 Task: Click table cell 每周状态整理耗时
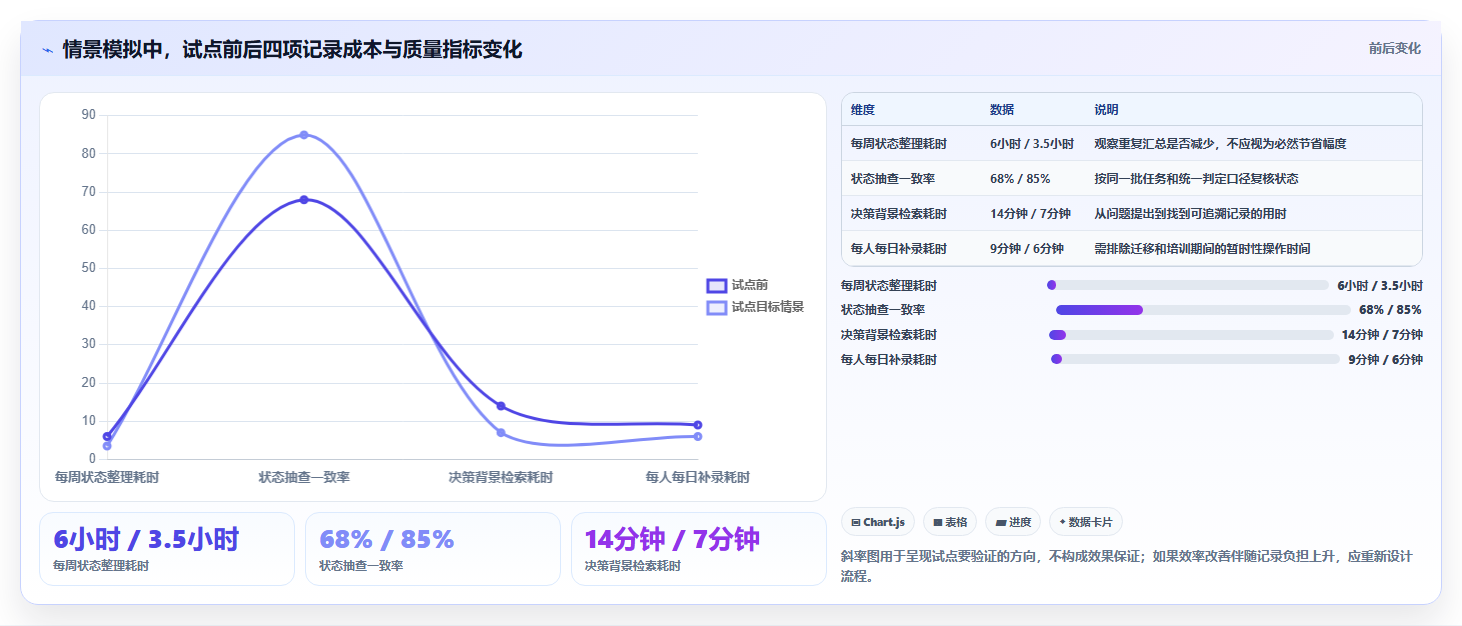point(899,144)
